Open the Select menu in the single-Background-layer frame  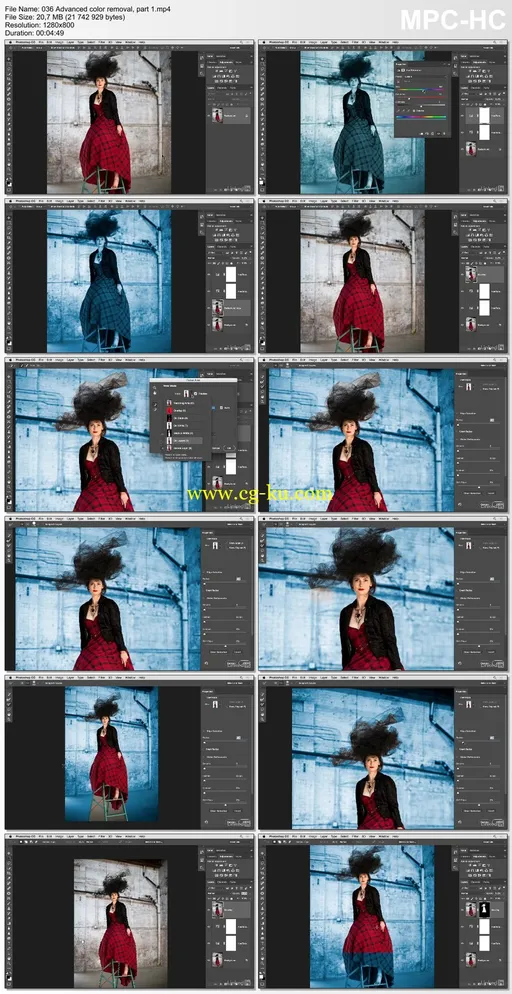91,42
